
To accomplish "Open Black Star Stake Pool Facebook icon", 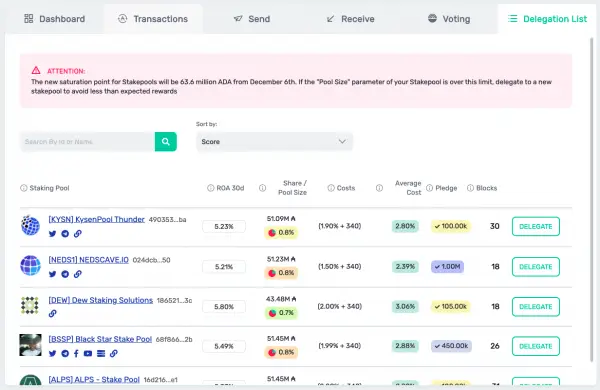I will 76,353.
